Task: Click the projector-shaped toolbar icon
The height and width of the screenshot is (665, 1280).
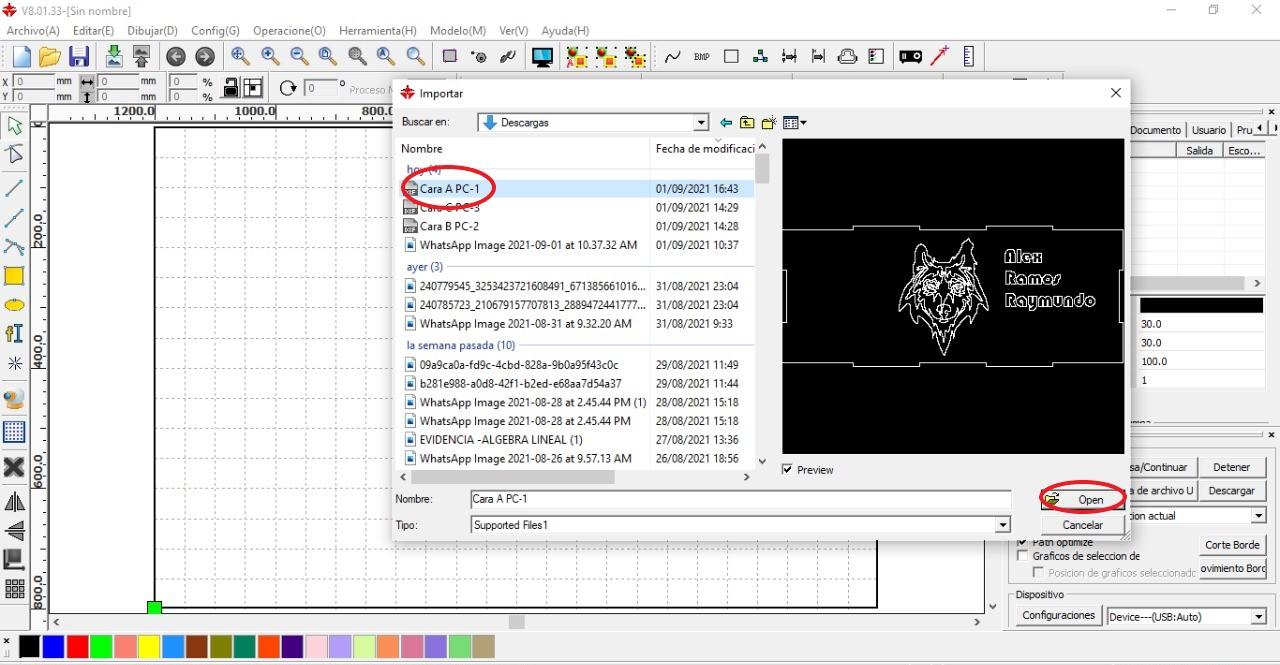Action: pos(910,57)
